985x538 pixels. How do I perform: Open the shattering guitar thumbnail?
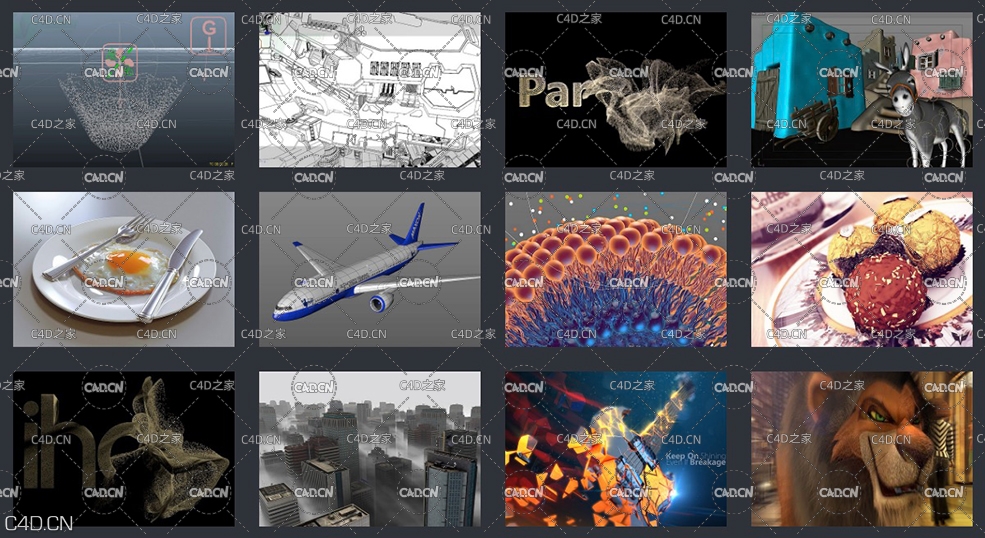(615, 449)
